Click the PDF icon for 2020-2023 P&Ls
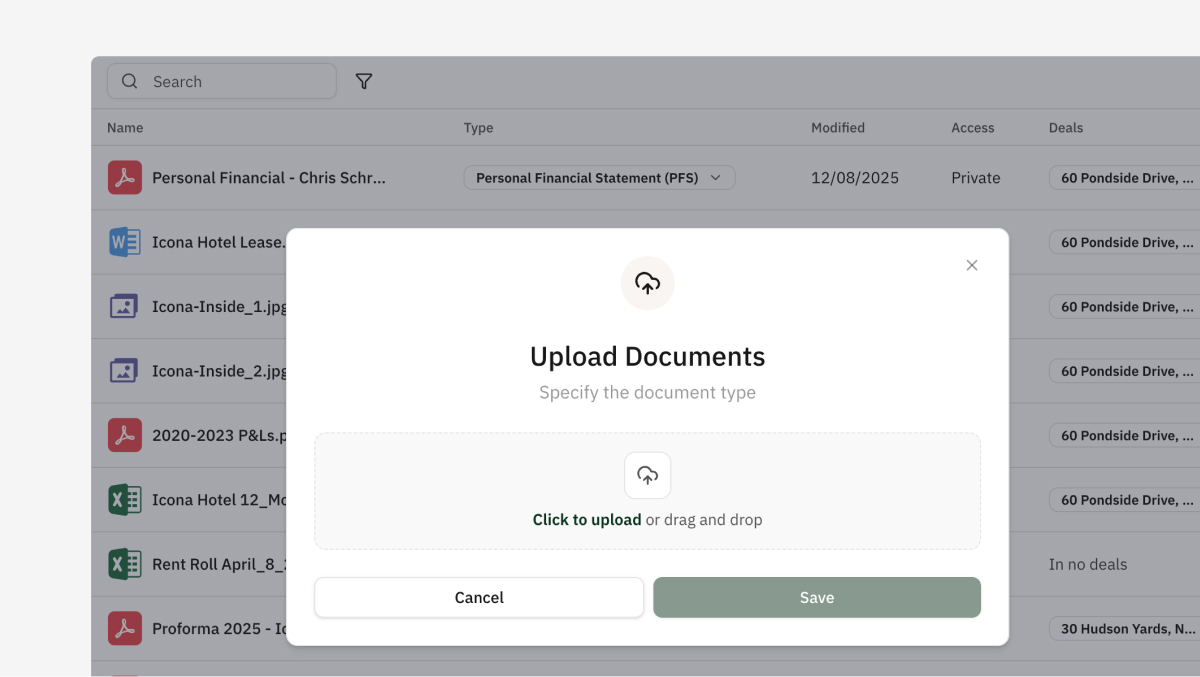 (x=125, y=435)
